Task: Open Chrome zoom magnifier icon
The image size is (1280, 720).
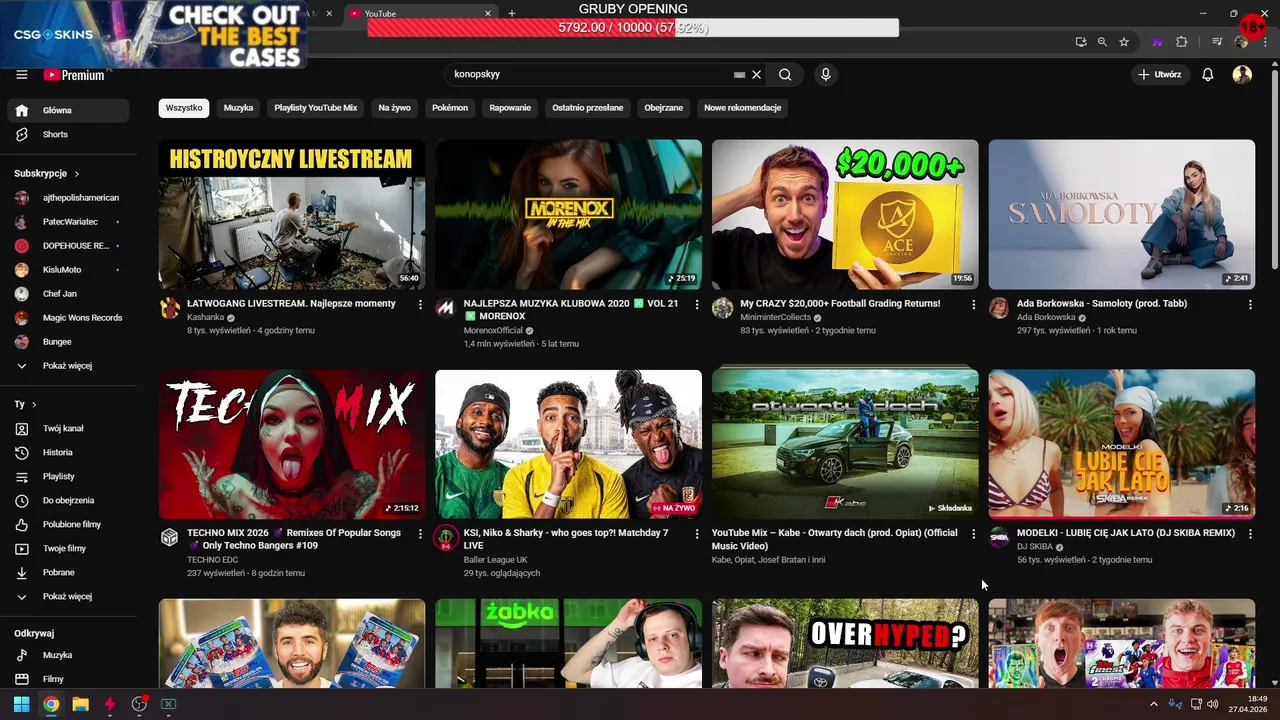Action: click(1102, 42)
